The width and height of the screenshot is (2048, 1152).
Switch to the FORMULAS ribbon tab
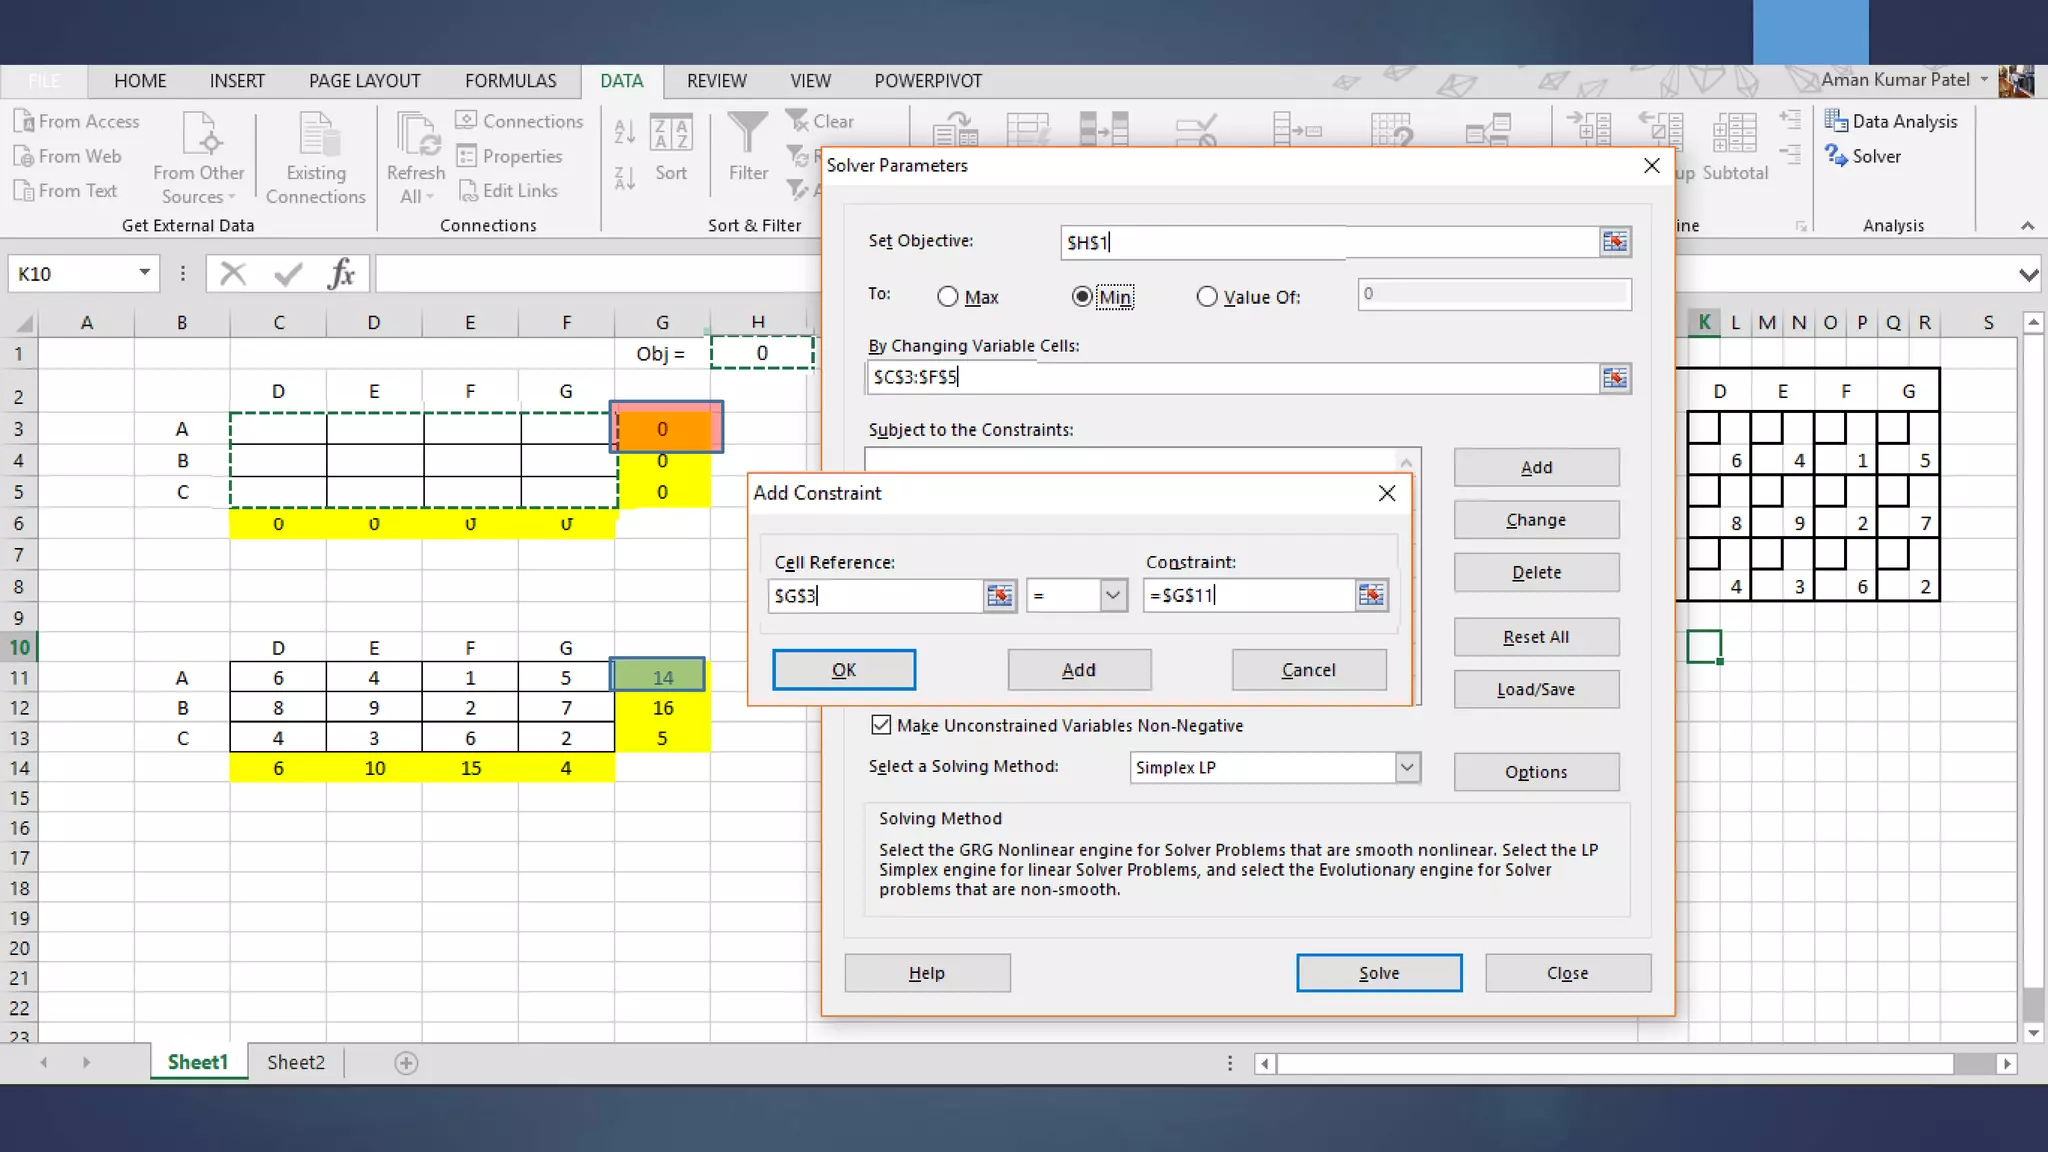pos(510,81)
